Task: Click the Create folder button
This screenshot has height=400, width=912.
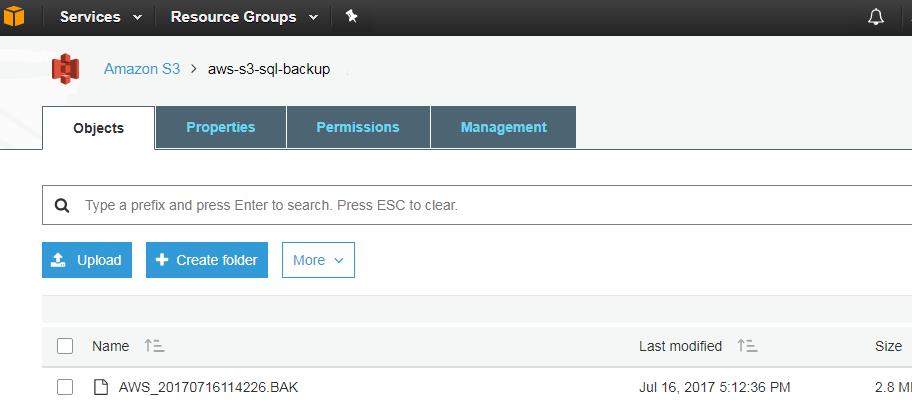Action: 207,260
